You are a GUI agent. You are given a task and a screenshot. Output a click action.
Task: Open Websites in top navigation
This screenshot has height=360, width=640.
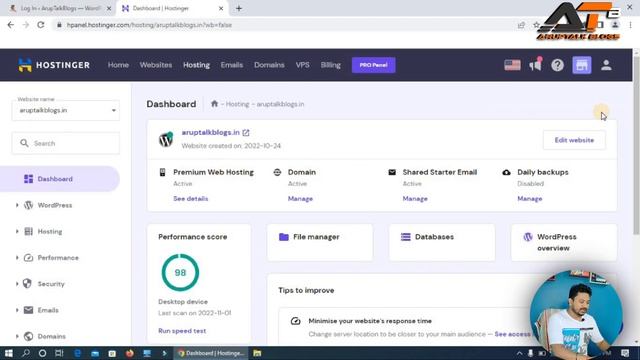[156, 65]
